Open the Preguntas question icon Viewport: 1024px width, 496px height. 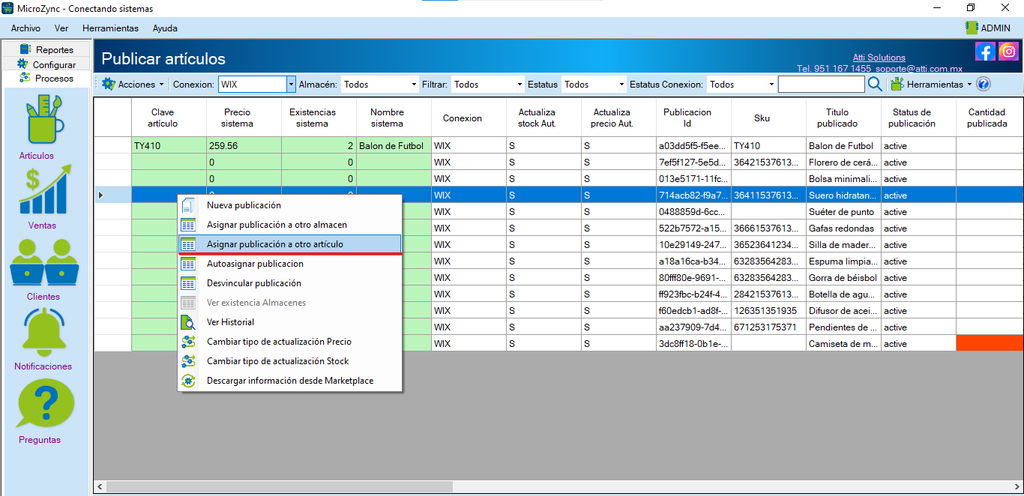tap(45, 403)
